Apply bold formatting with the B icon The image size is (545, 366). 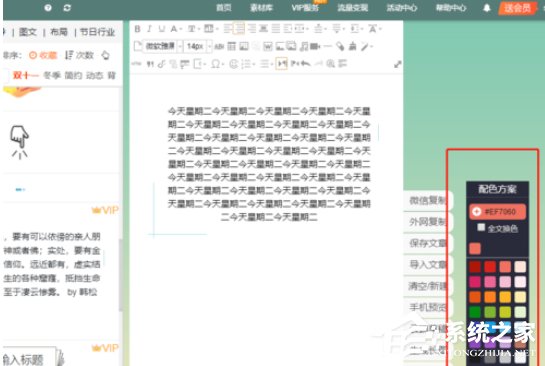[x=138, y=29]
